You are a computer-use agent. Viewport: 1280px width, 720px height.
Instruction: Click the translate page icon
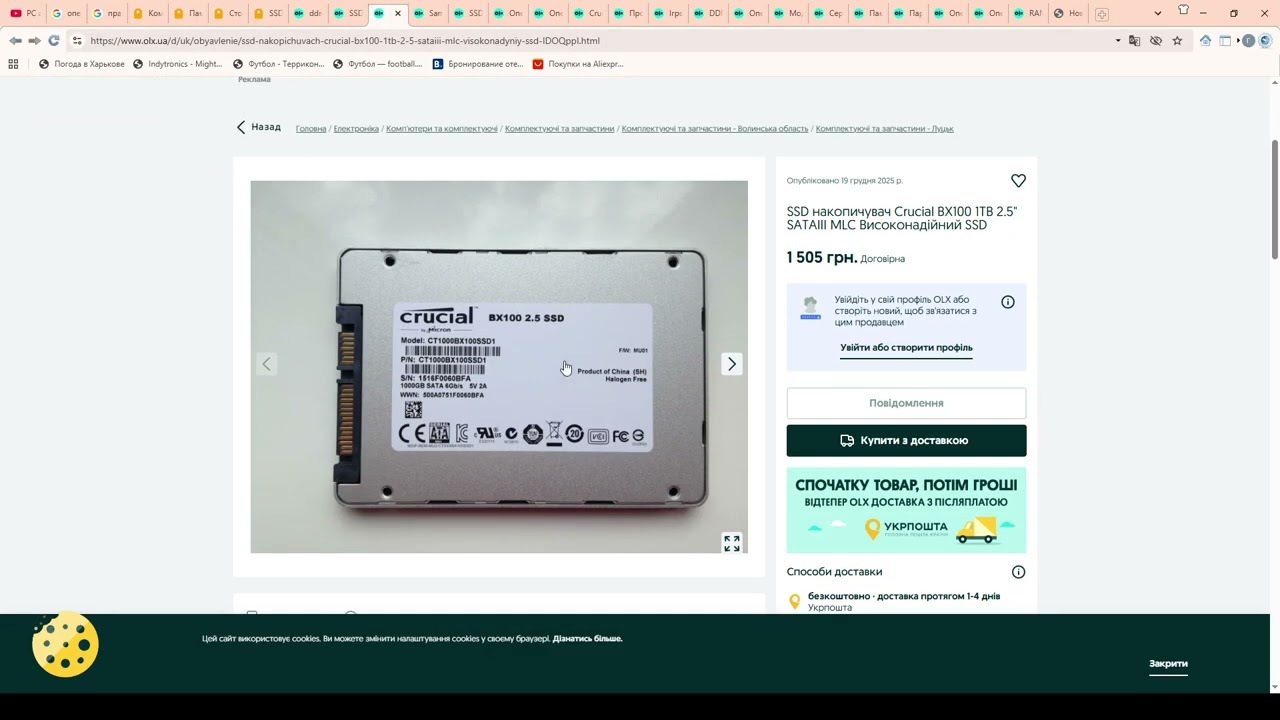[x=1134, y=41]
